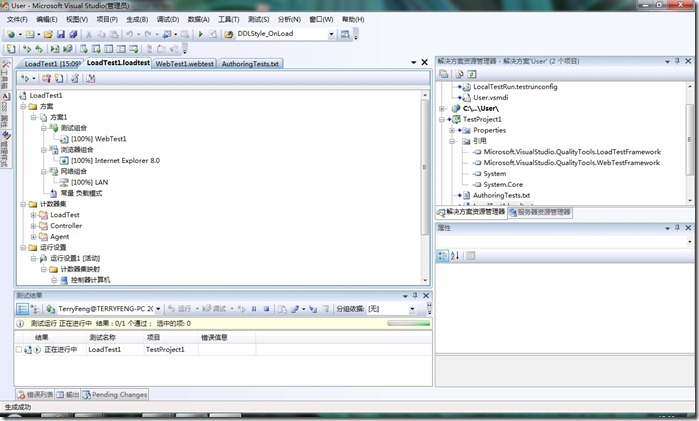Pin the Solution Explorer panel
This screenshot has width=699, height=421.
click(x=678, y=61)
